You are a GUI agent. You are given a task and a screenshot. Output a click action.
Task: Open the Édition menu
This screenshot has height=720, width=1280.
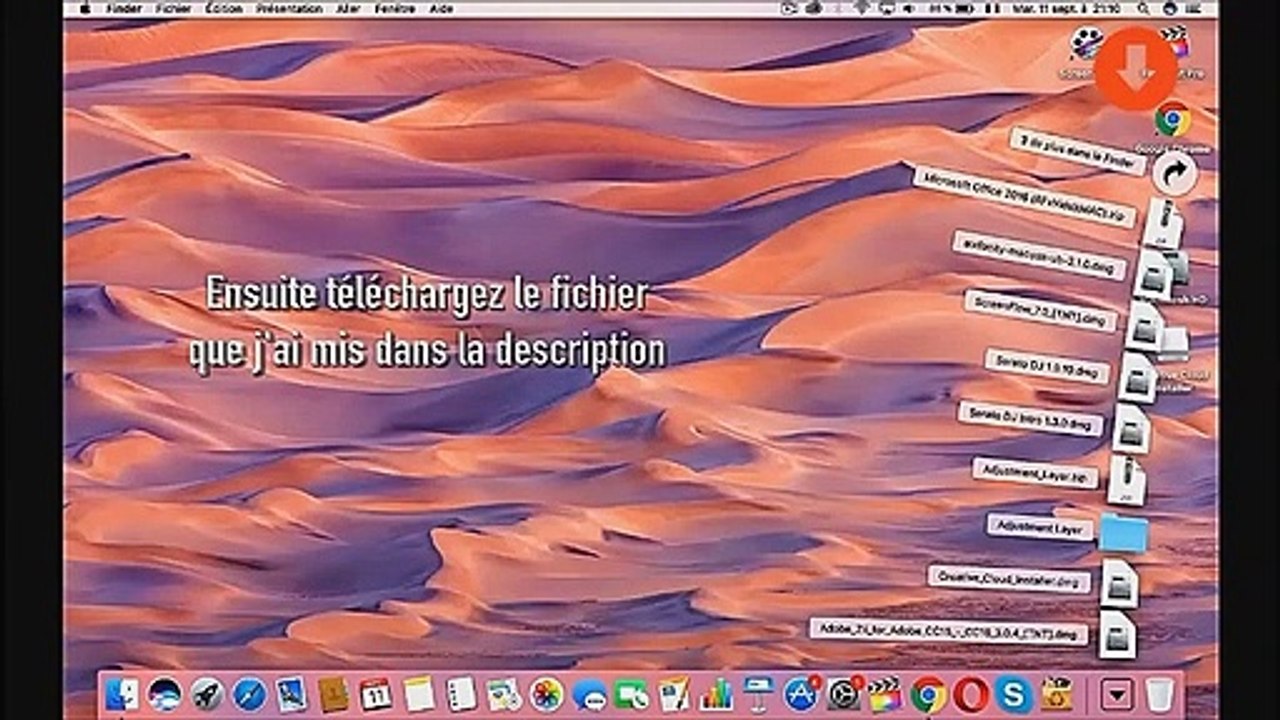tap(223, 8)
